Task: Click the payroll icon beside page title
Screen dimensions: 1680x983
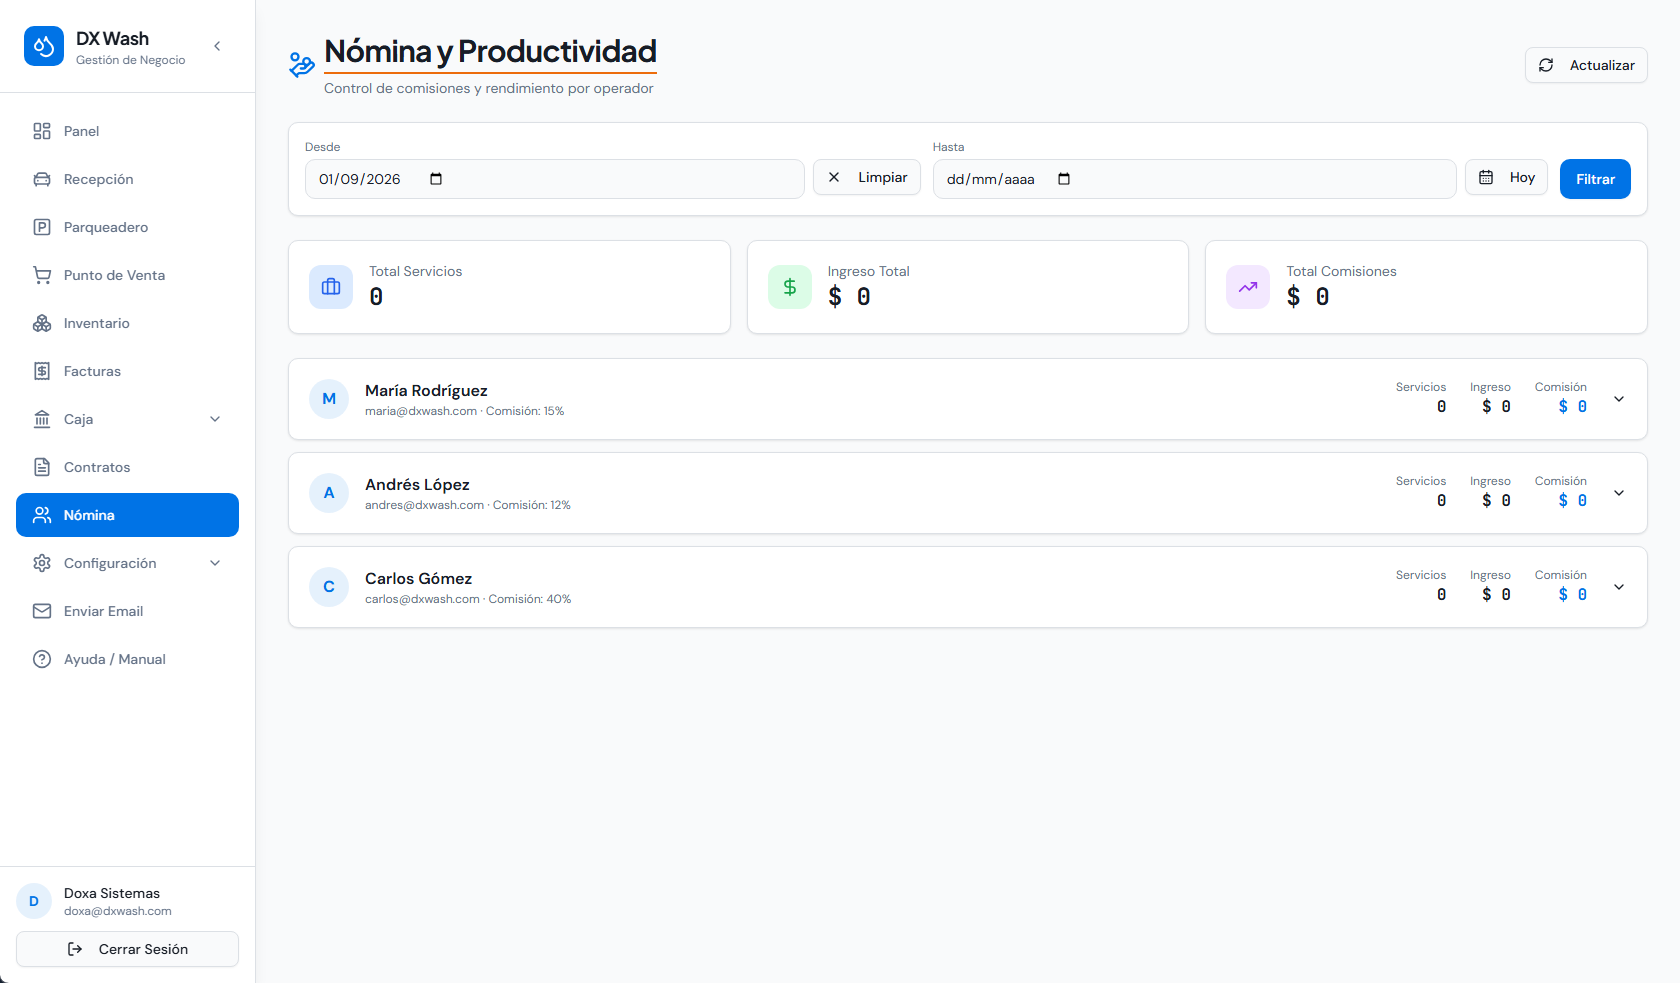Action: tap(301, 65)
